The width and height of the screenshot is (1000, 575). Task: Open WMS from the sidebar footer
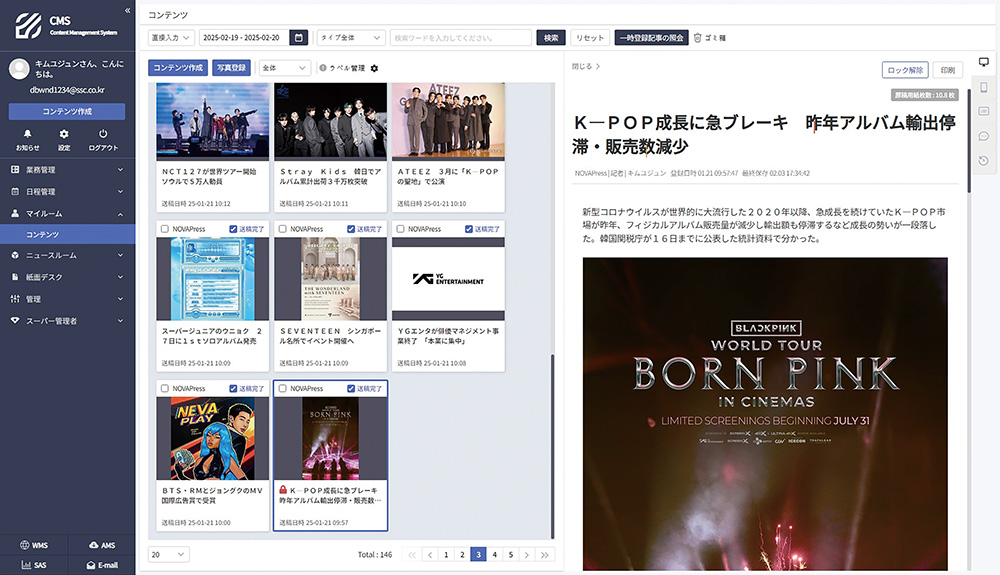34,545
